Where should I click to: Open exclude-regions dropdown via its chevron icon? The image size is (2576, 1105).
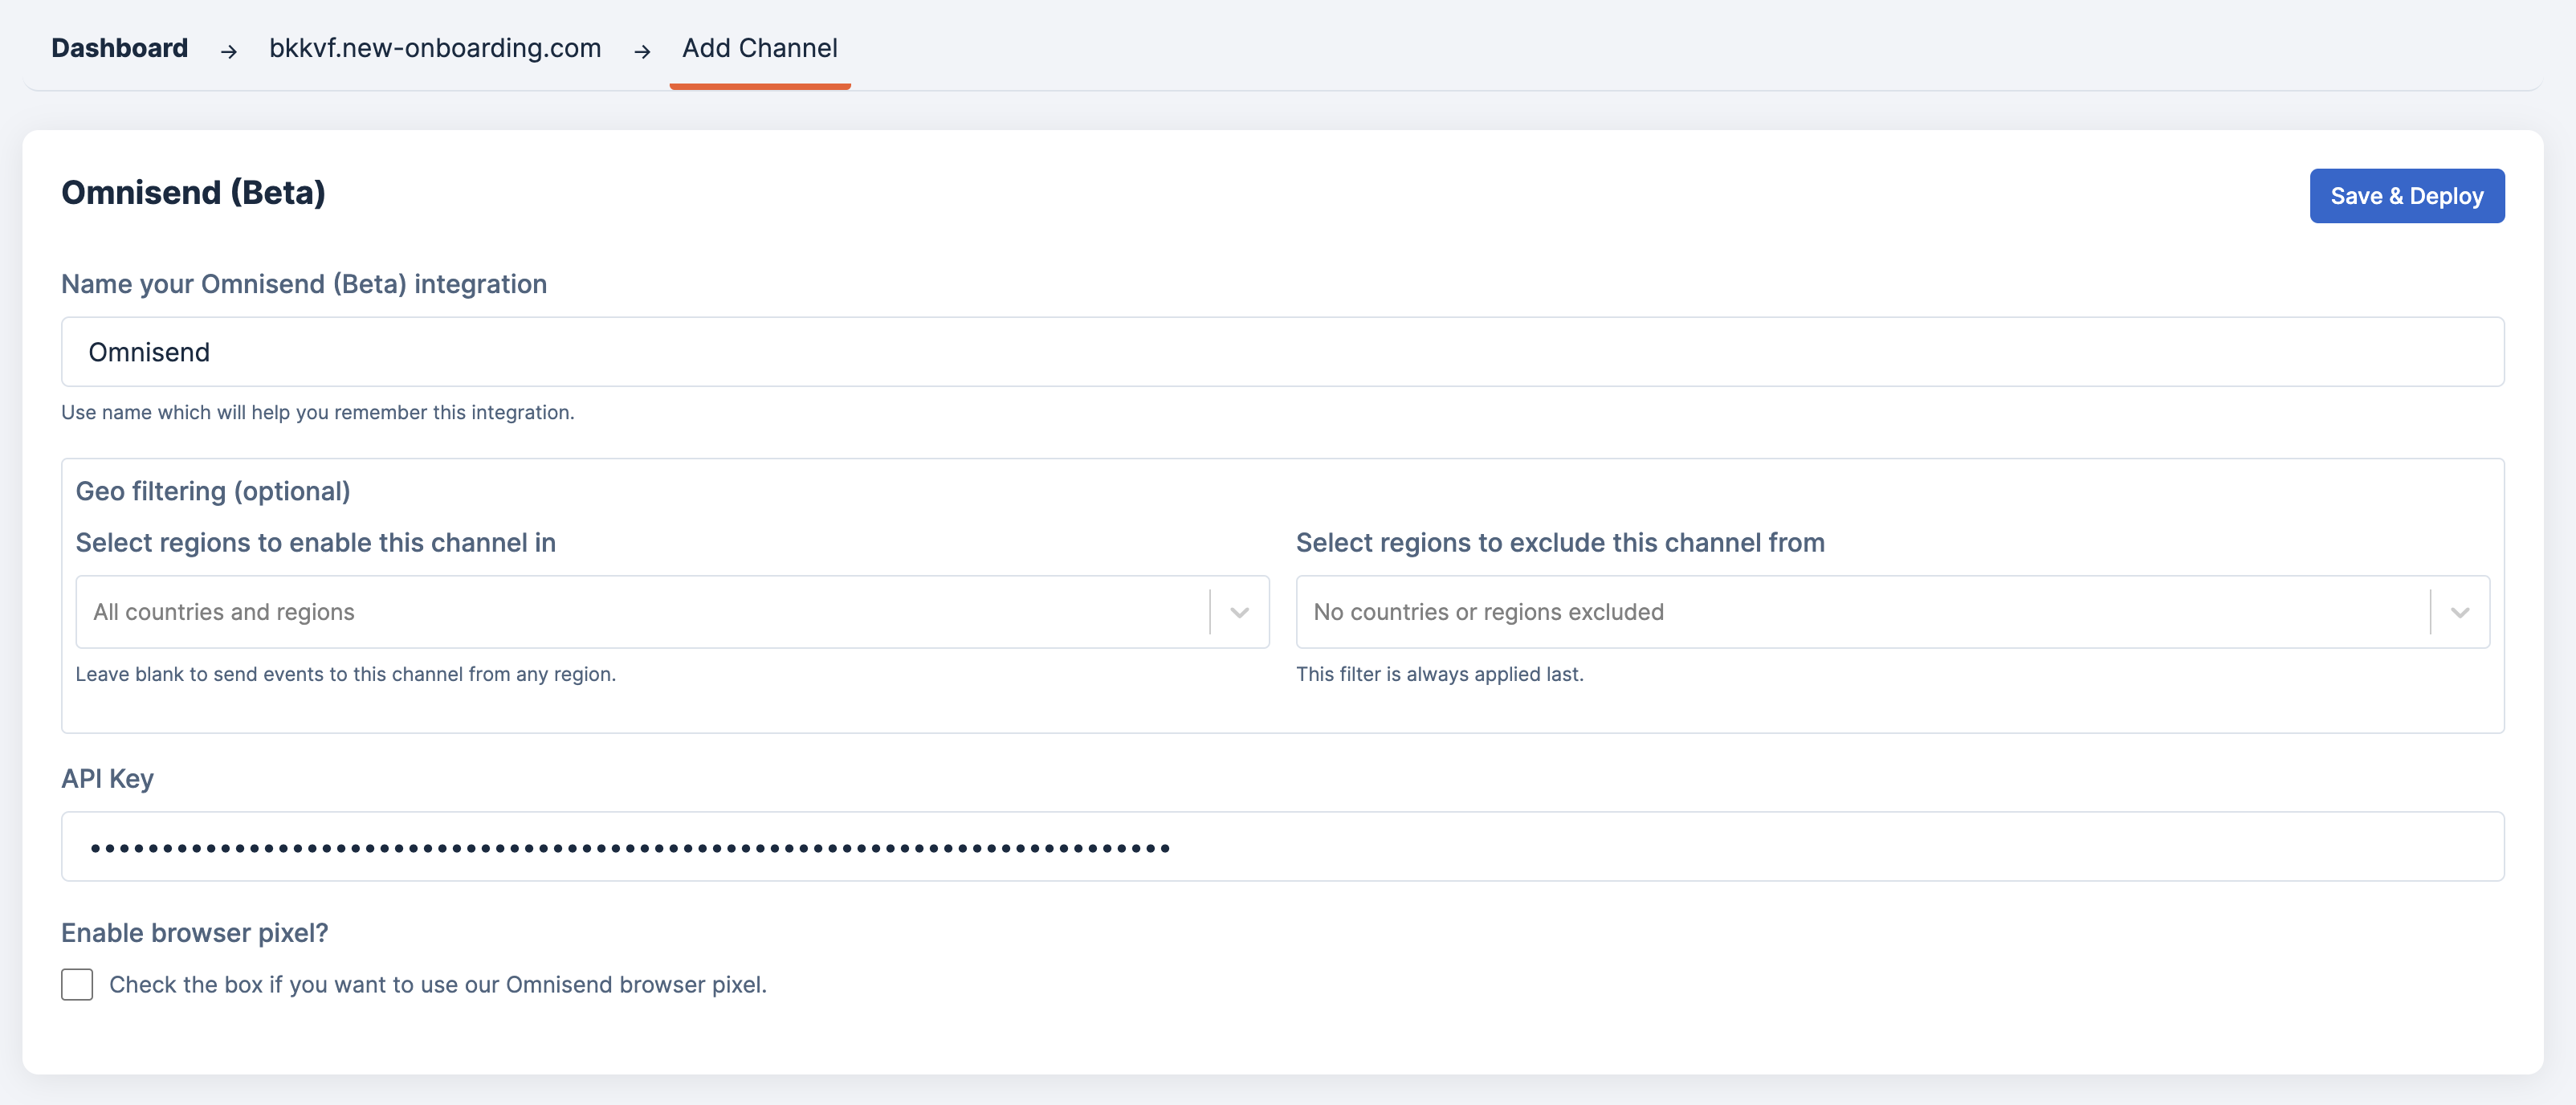[x=2459, y=612]
